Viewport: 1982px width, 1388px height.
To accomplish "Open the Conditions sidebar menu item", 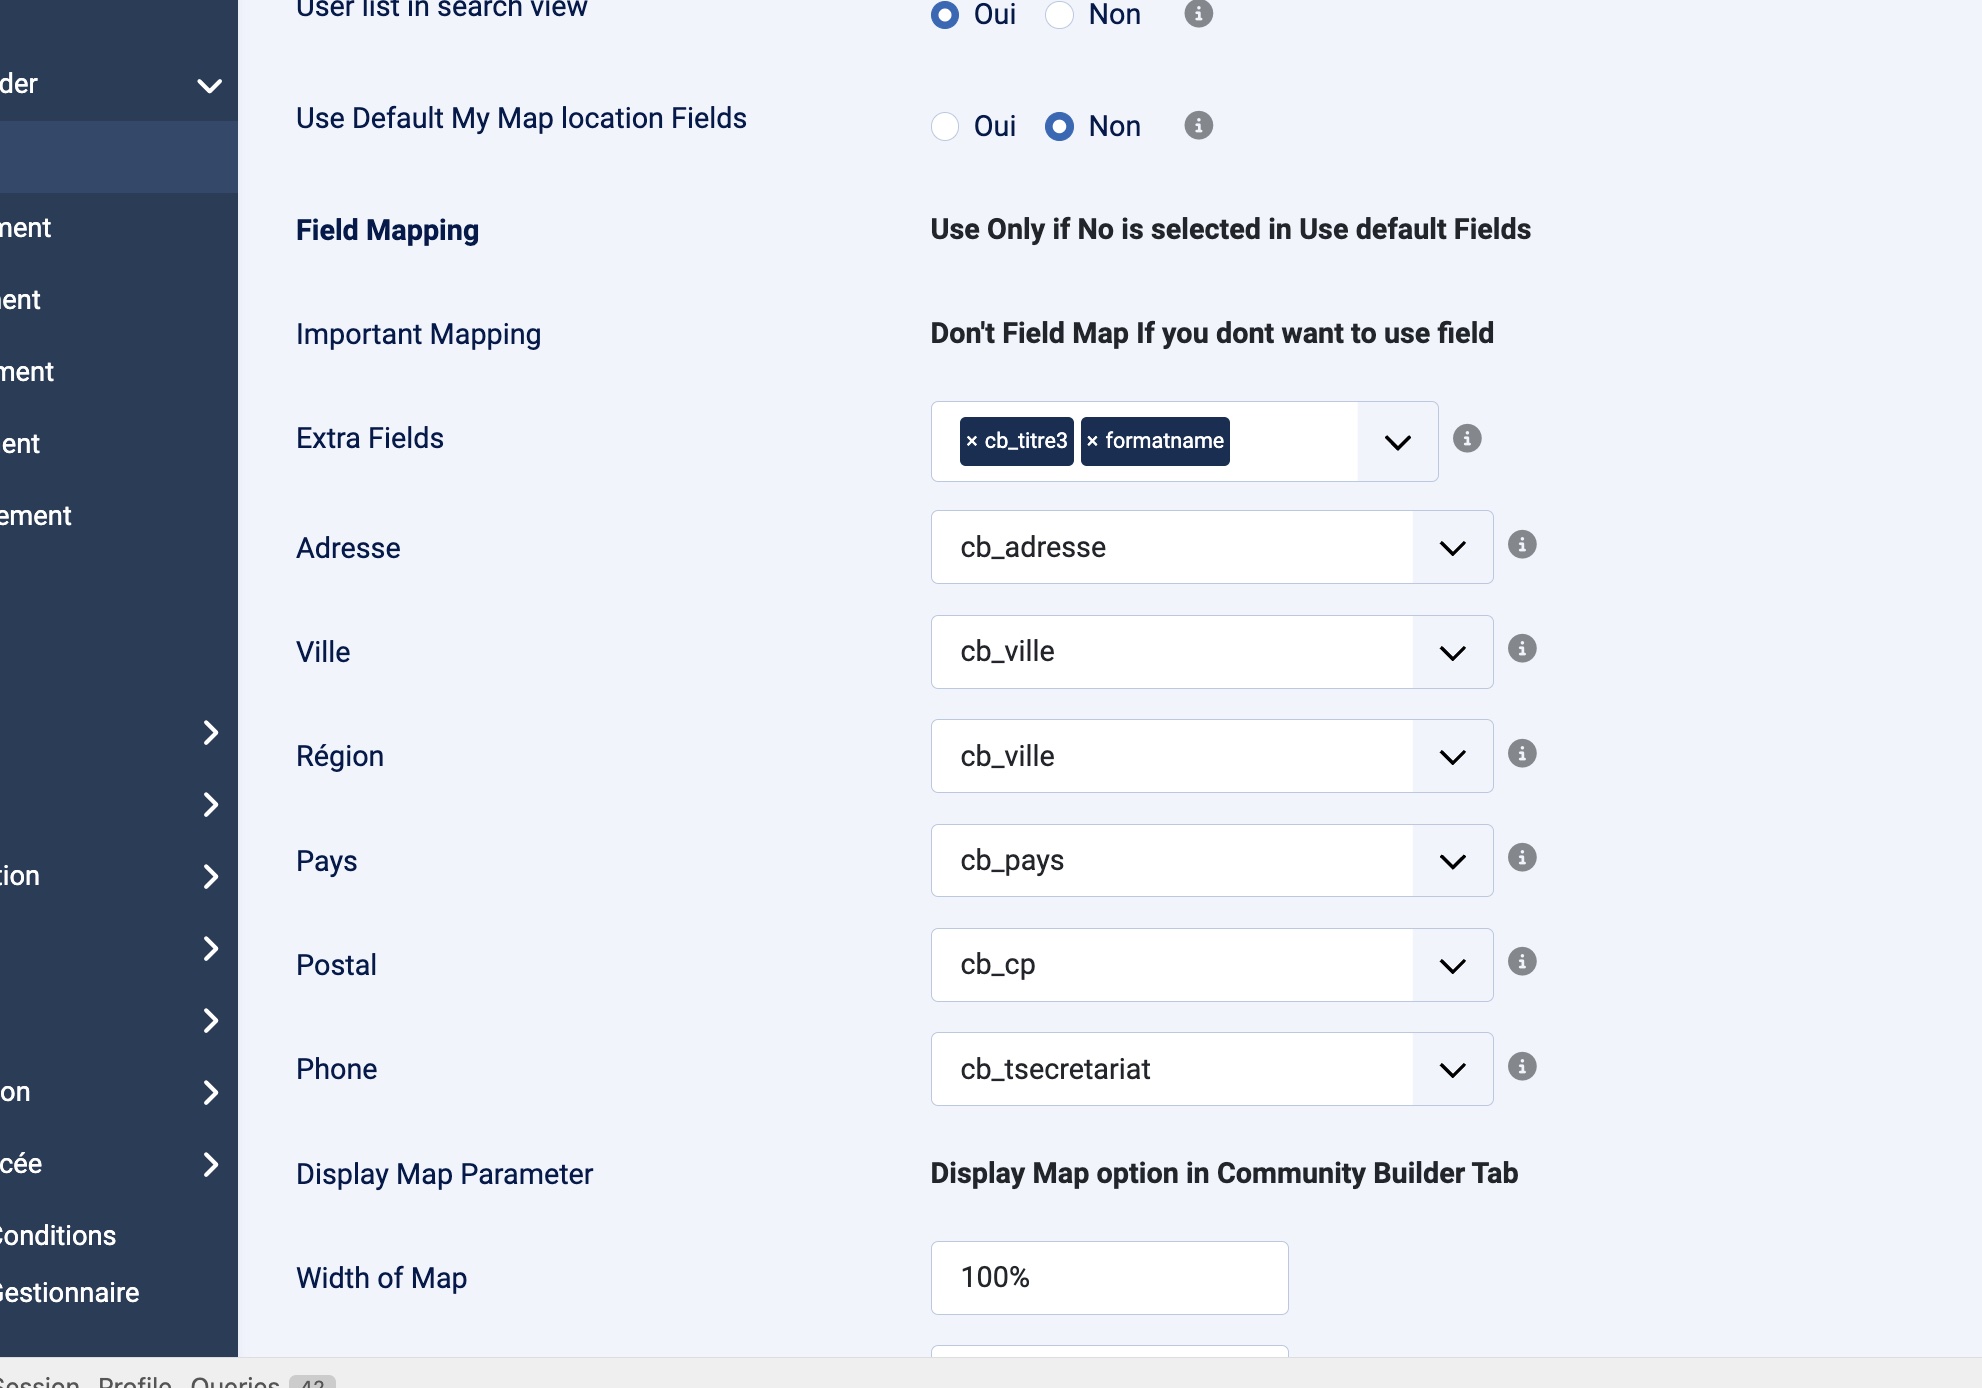I will pos(60,1236).
